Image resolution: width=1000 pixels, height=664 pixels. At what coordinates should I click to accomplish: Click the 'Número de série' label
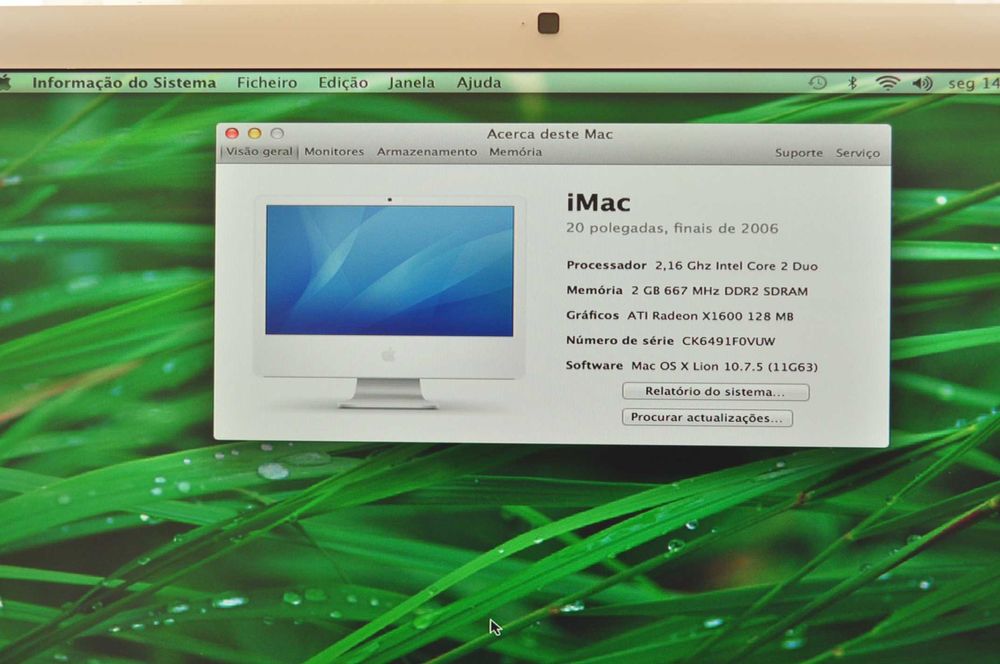click(620, 341)
